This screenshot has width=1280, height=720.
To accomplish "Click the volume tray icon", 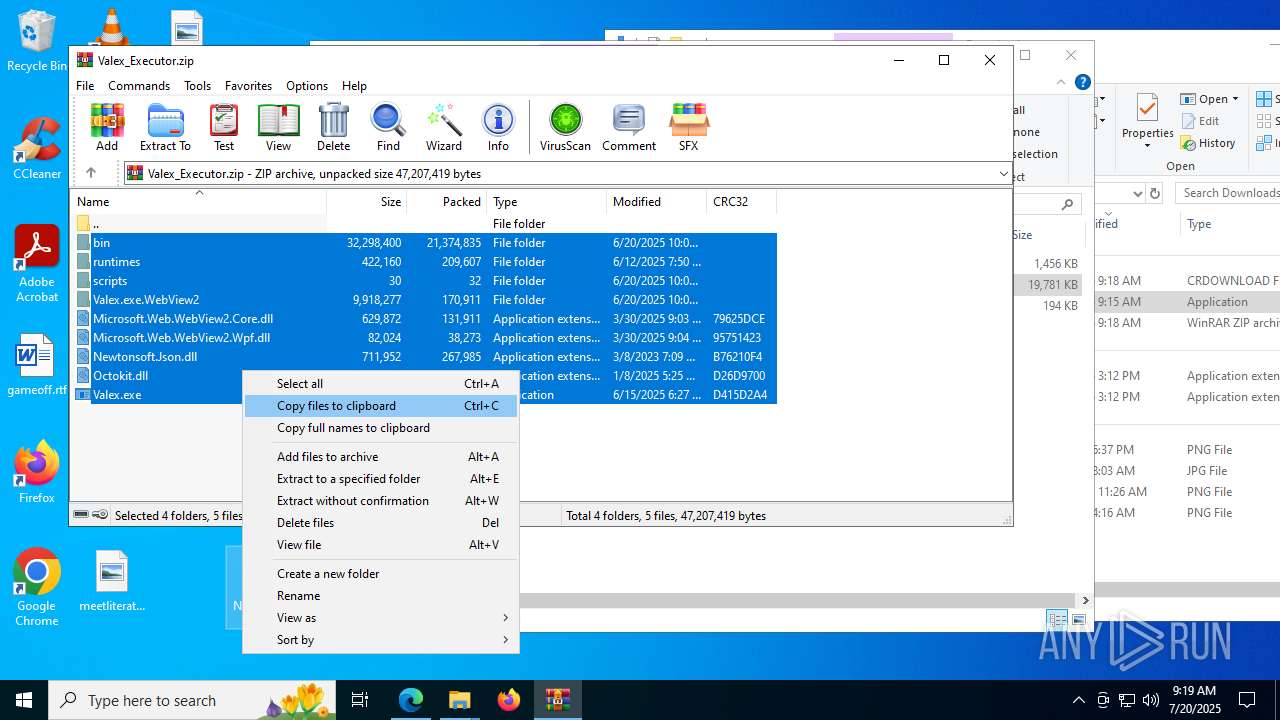I will point(1151,700).
